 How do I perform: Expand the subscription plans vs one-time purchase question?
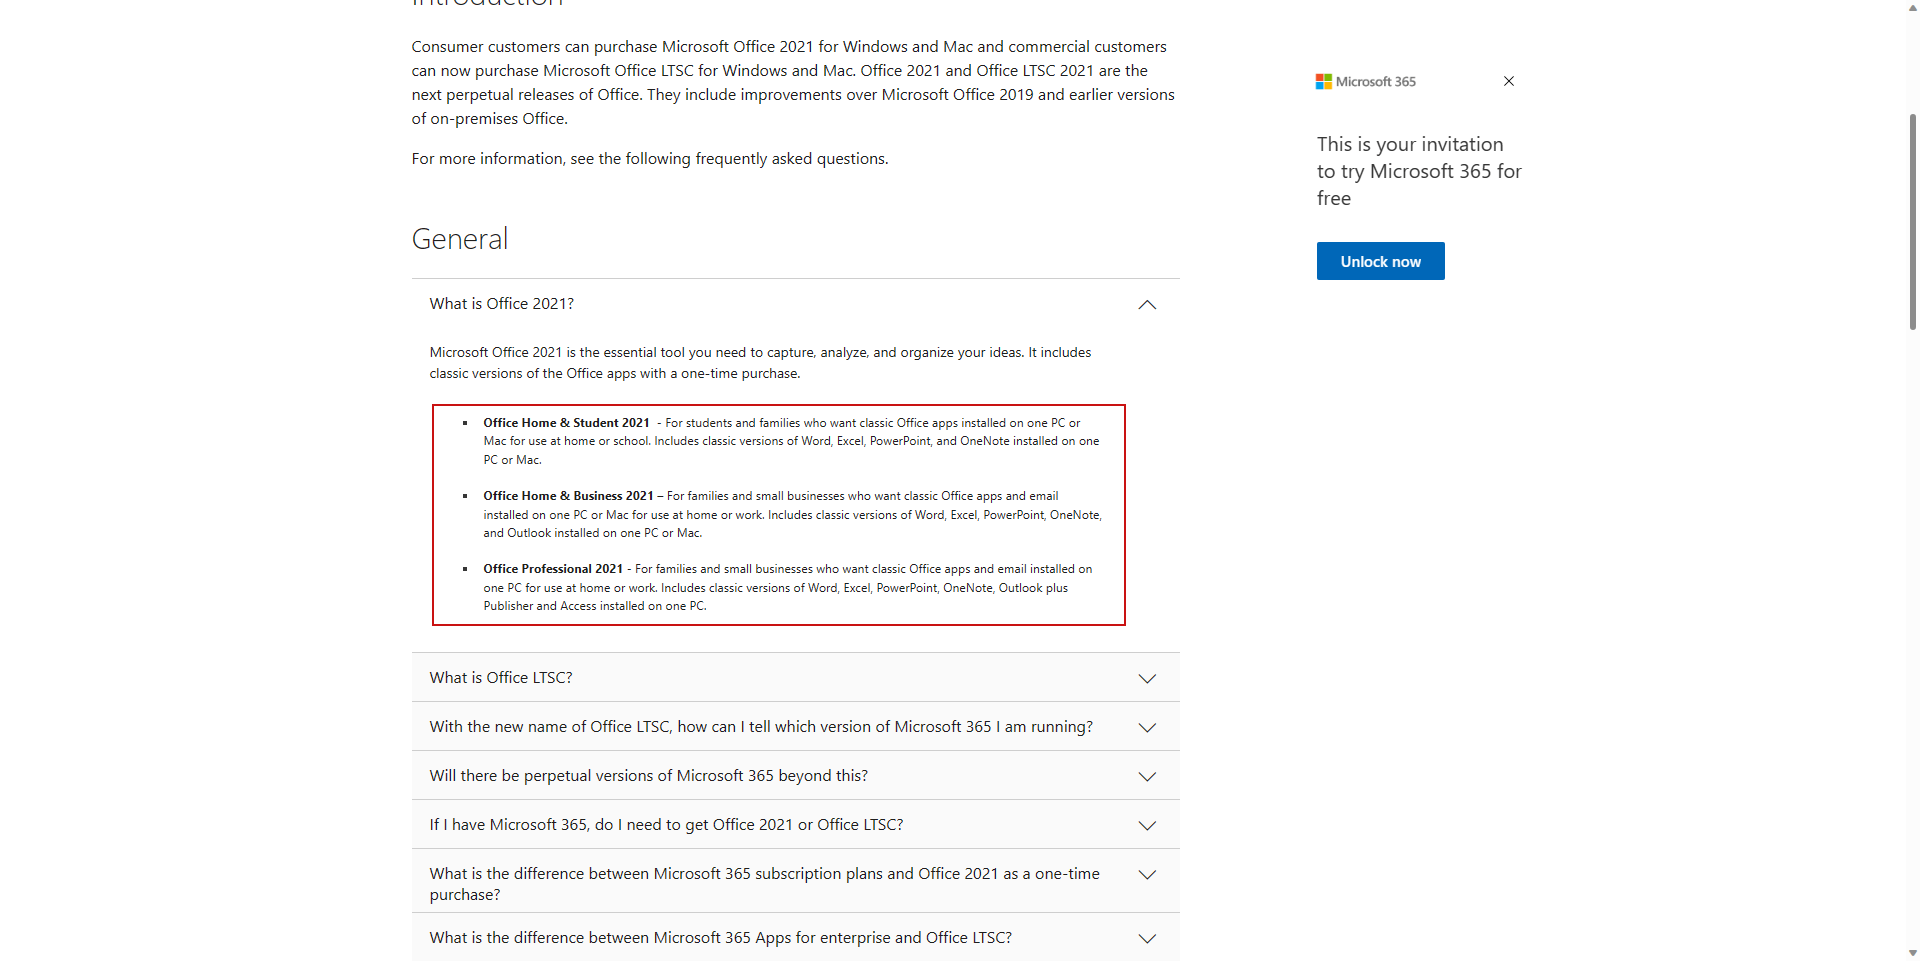click(795, 881)
